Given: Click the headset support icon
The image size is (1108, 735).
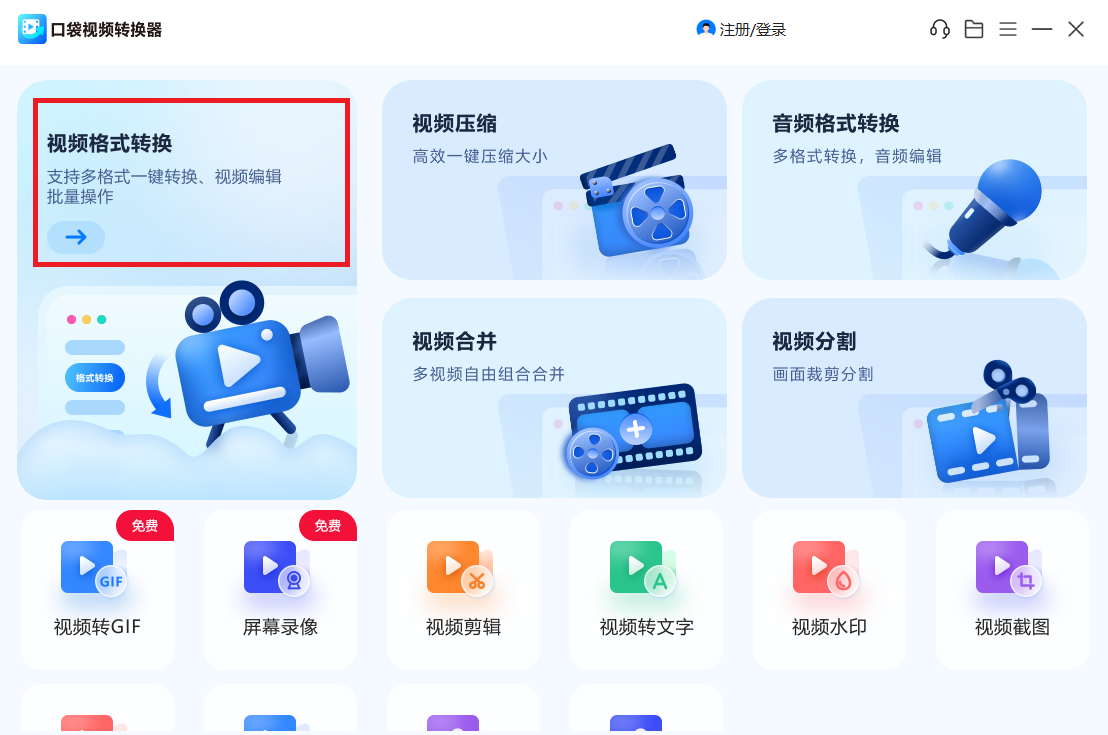Looking at the screenshot, I should (x=939, y=29).
